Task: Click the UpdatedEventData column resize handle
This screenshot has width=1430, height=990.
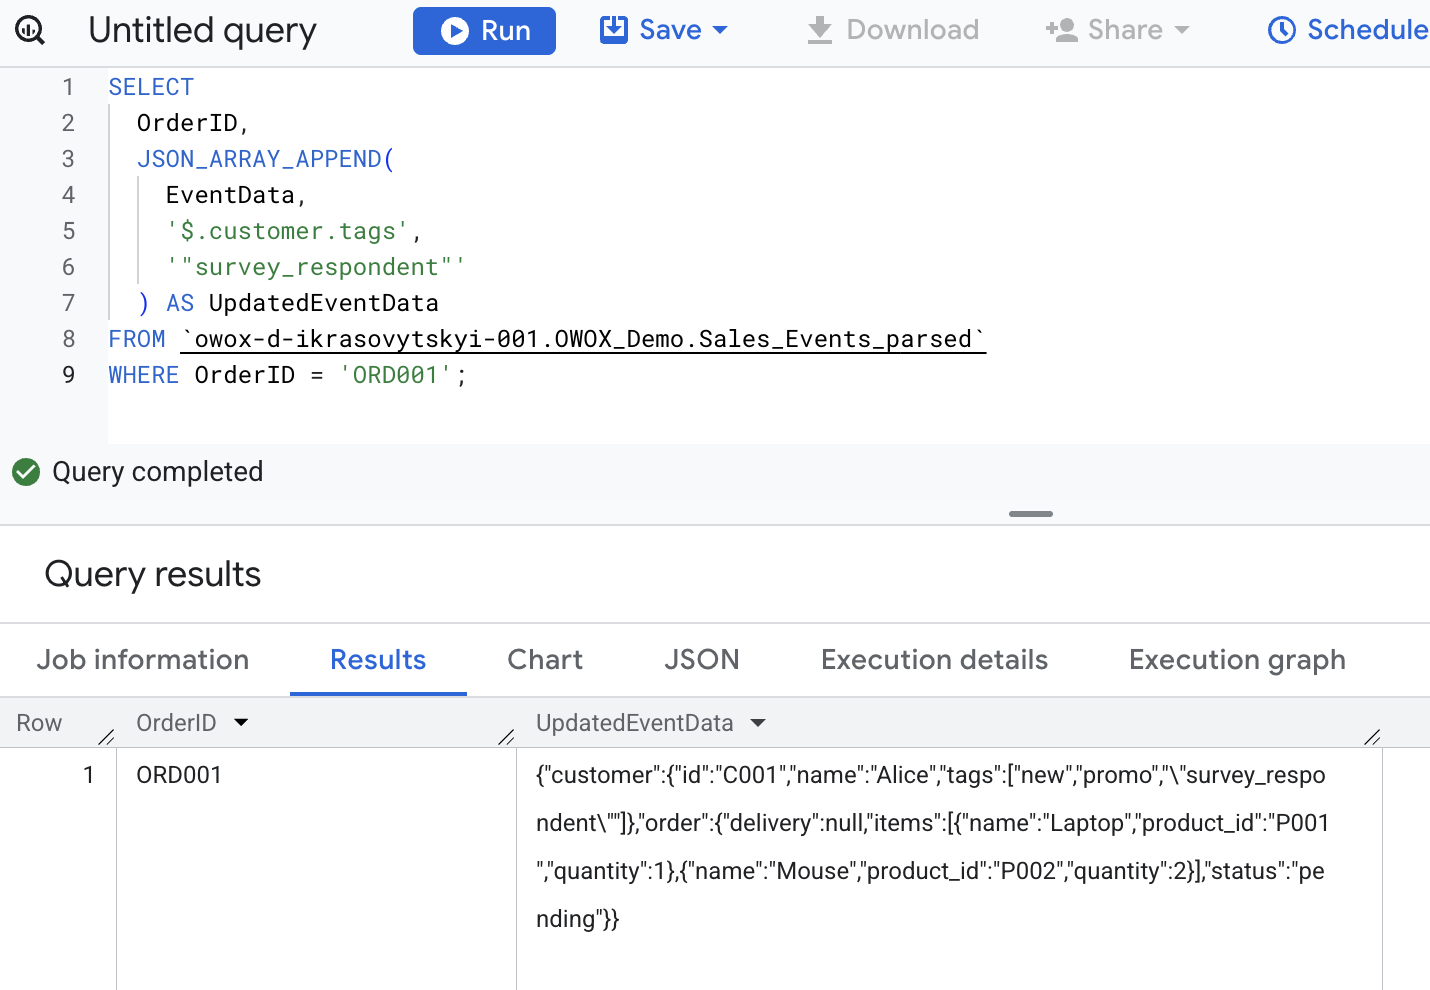Action: tap(1372, 737)
